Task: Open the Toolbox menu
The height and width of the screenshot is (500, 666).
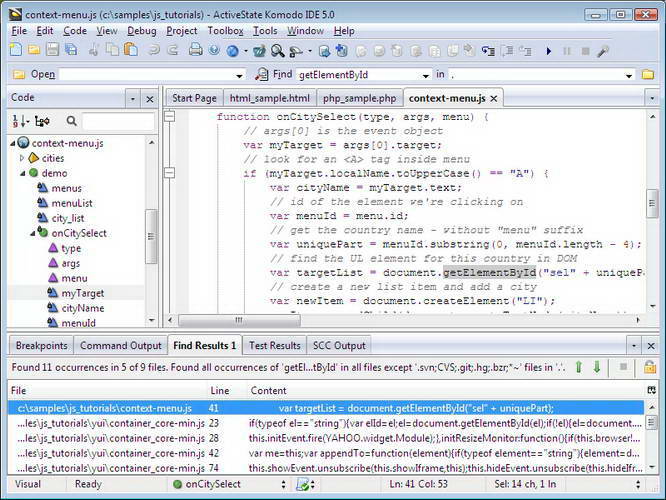Action: tap(225, 31)
